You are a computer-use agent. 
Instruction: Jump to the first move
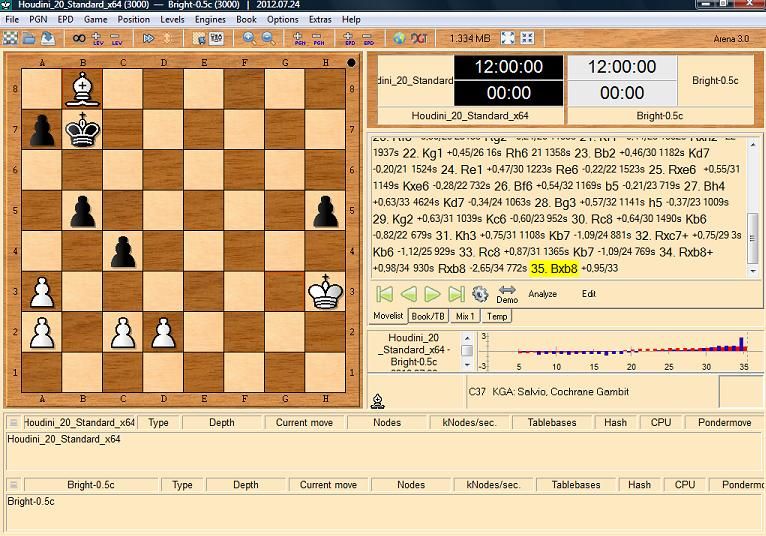pyautogui.click(x=384, y=294)
